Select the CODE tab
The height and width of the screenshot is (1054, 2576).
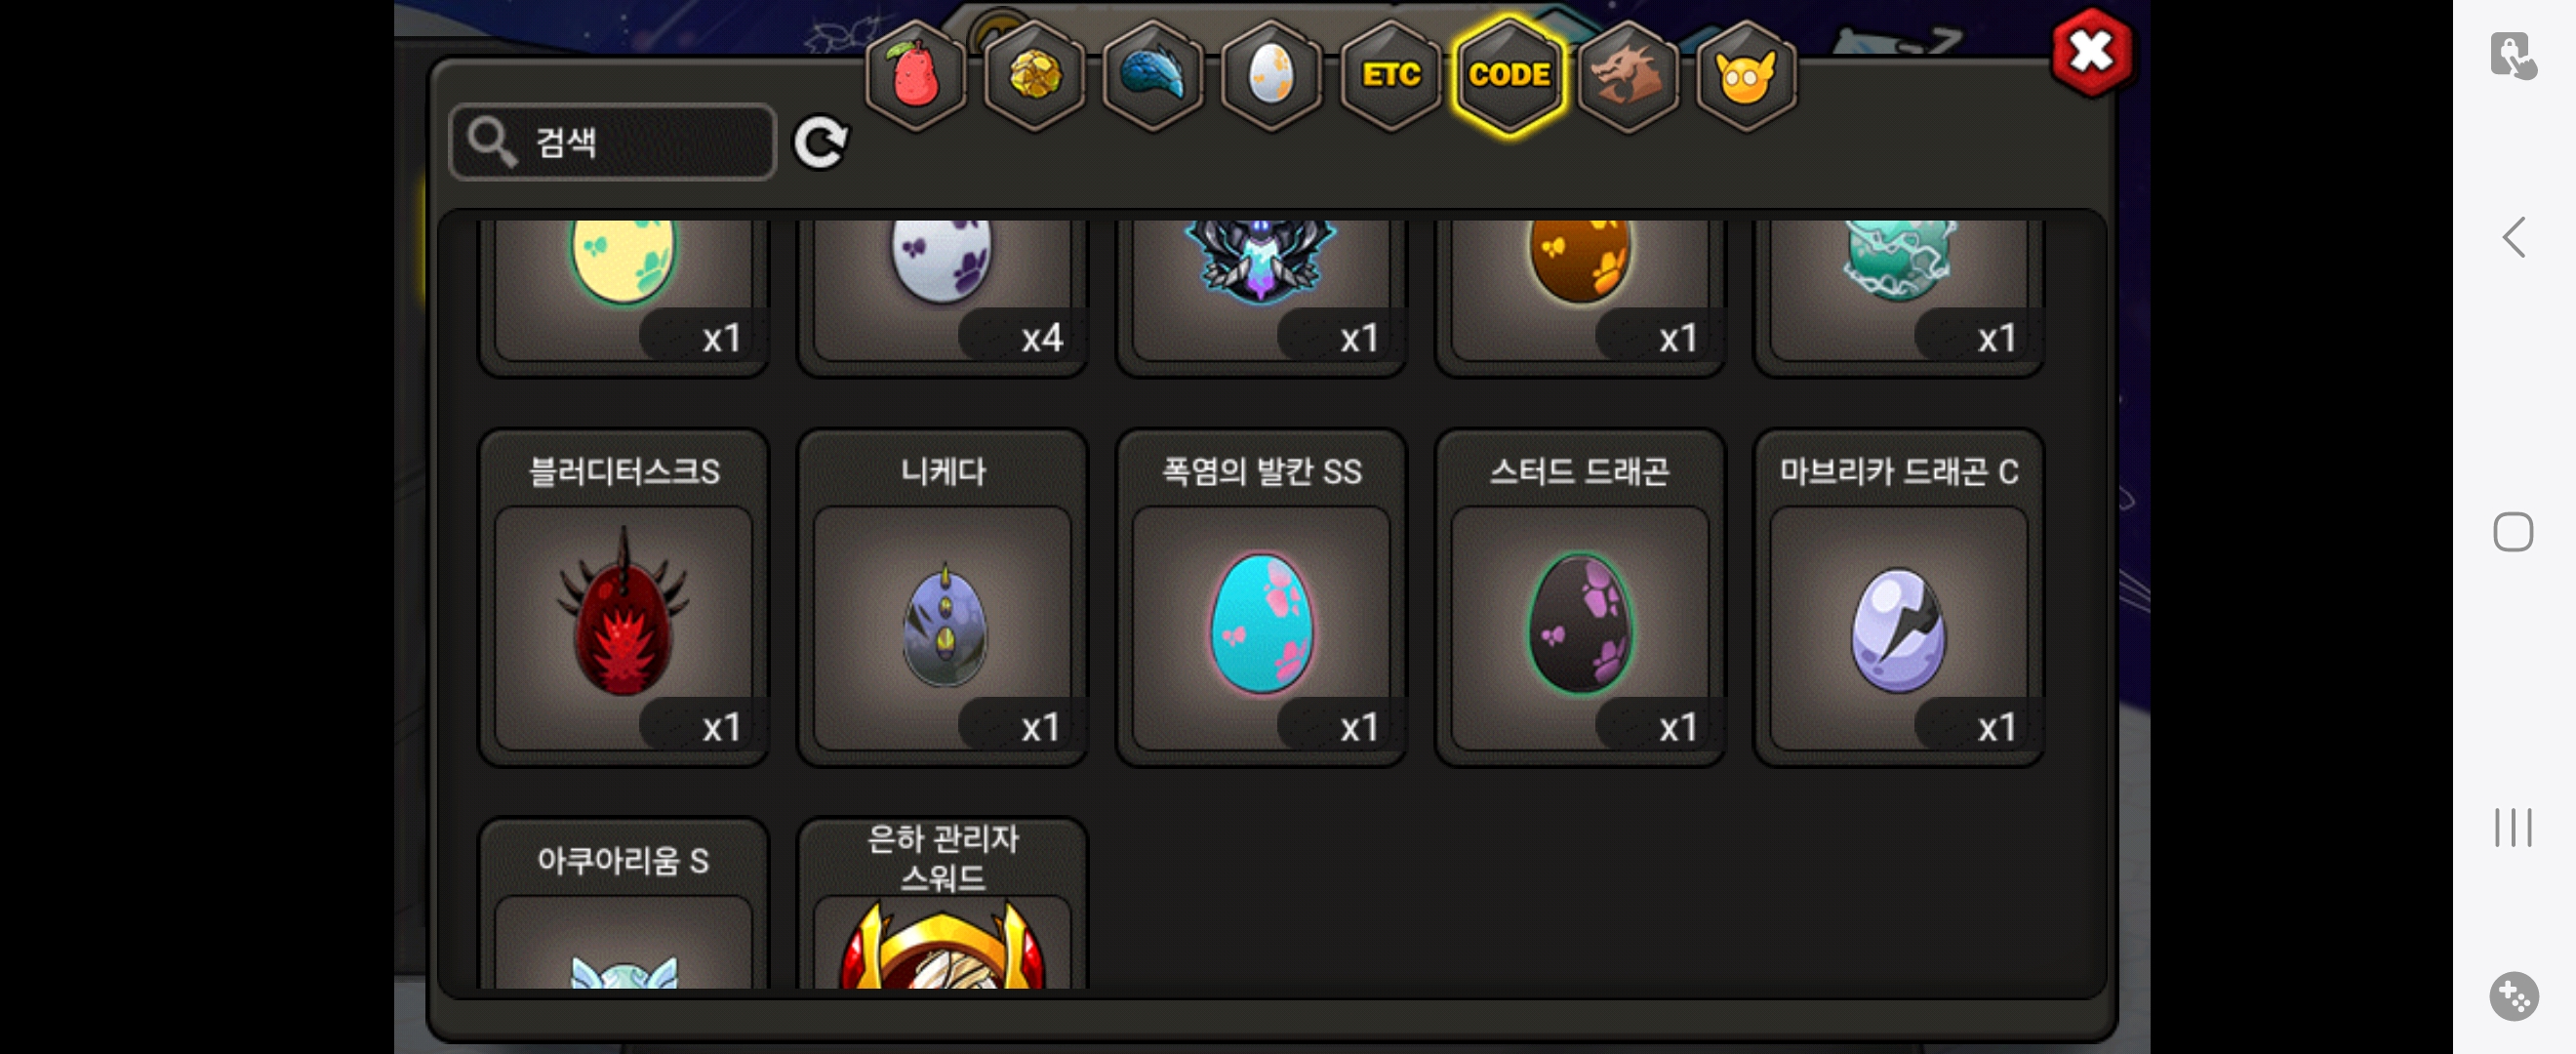[x=1509, y=77]
